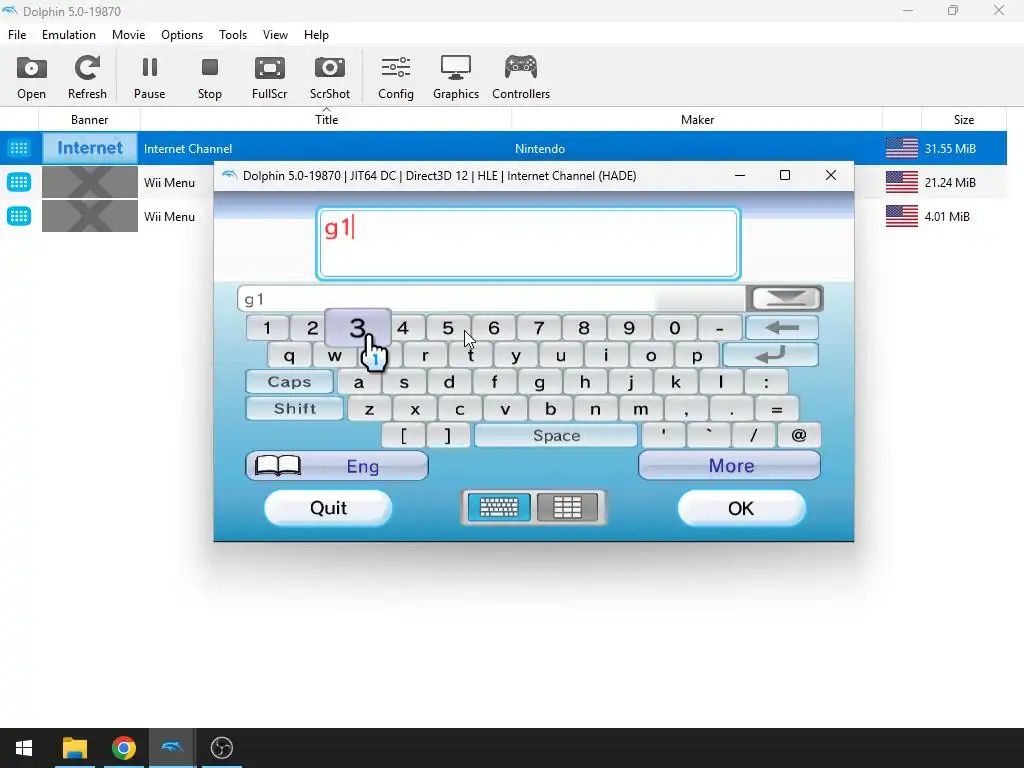Open File Explorer from taskbar

point(74,748)
